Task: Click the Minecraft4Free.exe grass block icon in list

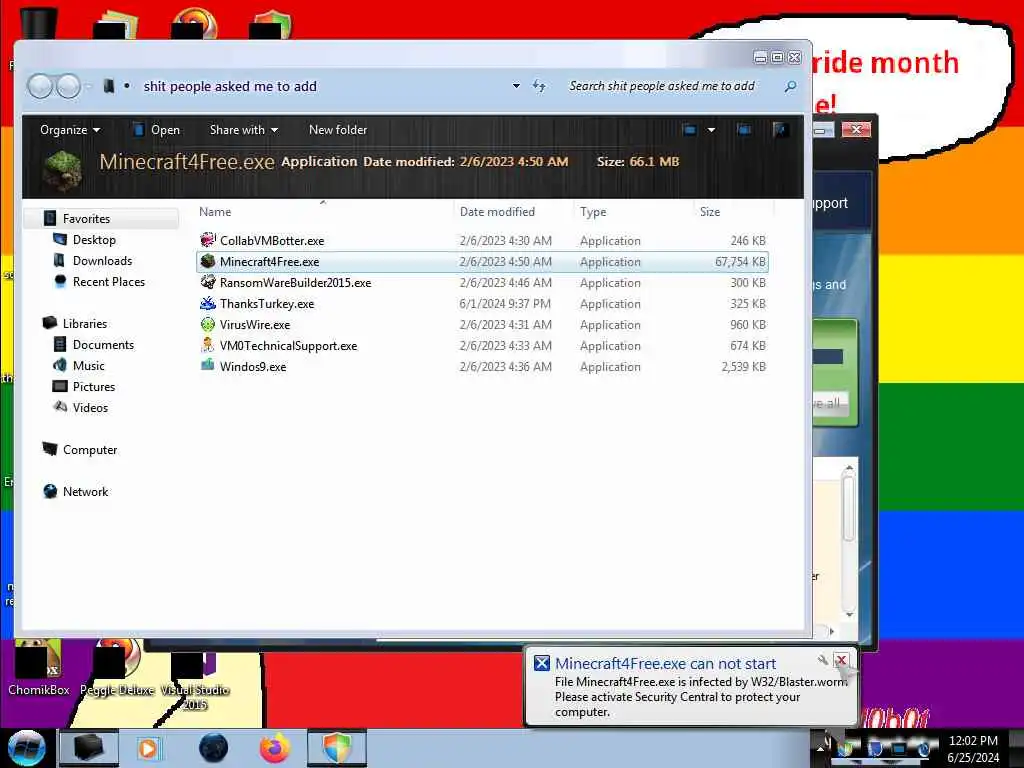Action: coord(208,261)
